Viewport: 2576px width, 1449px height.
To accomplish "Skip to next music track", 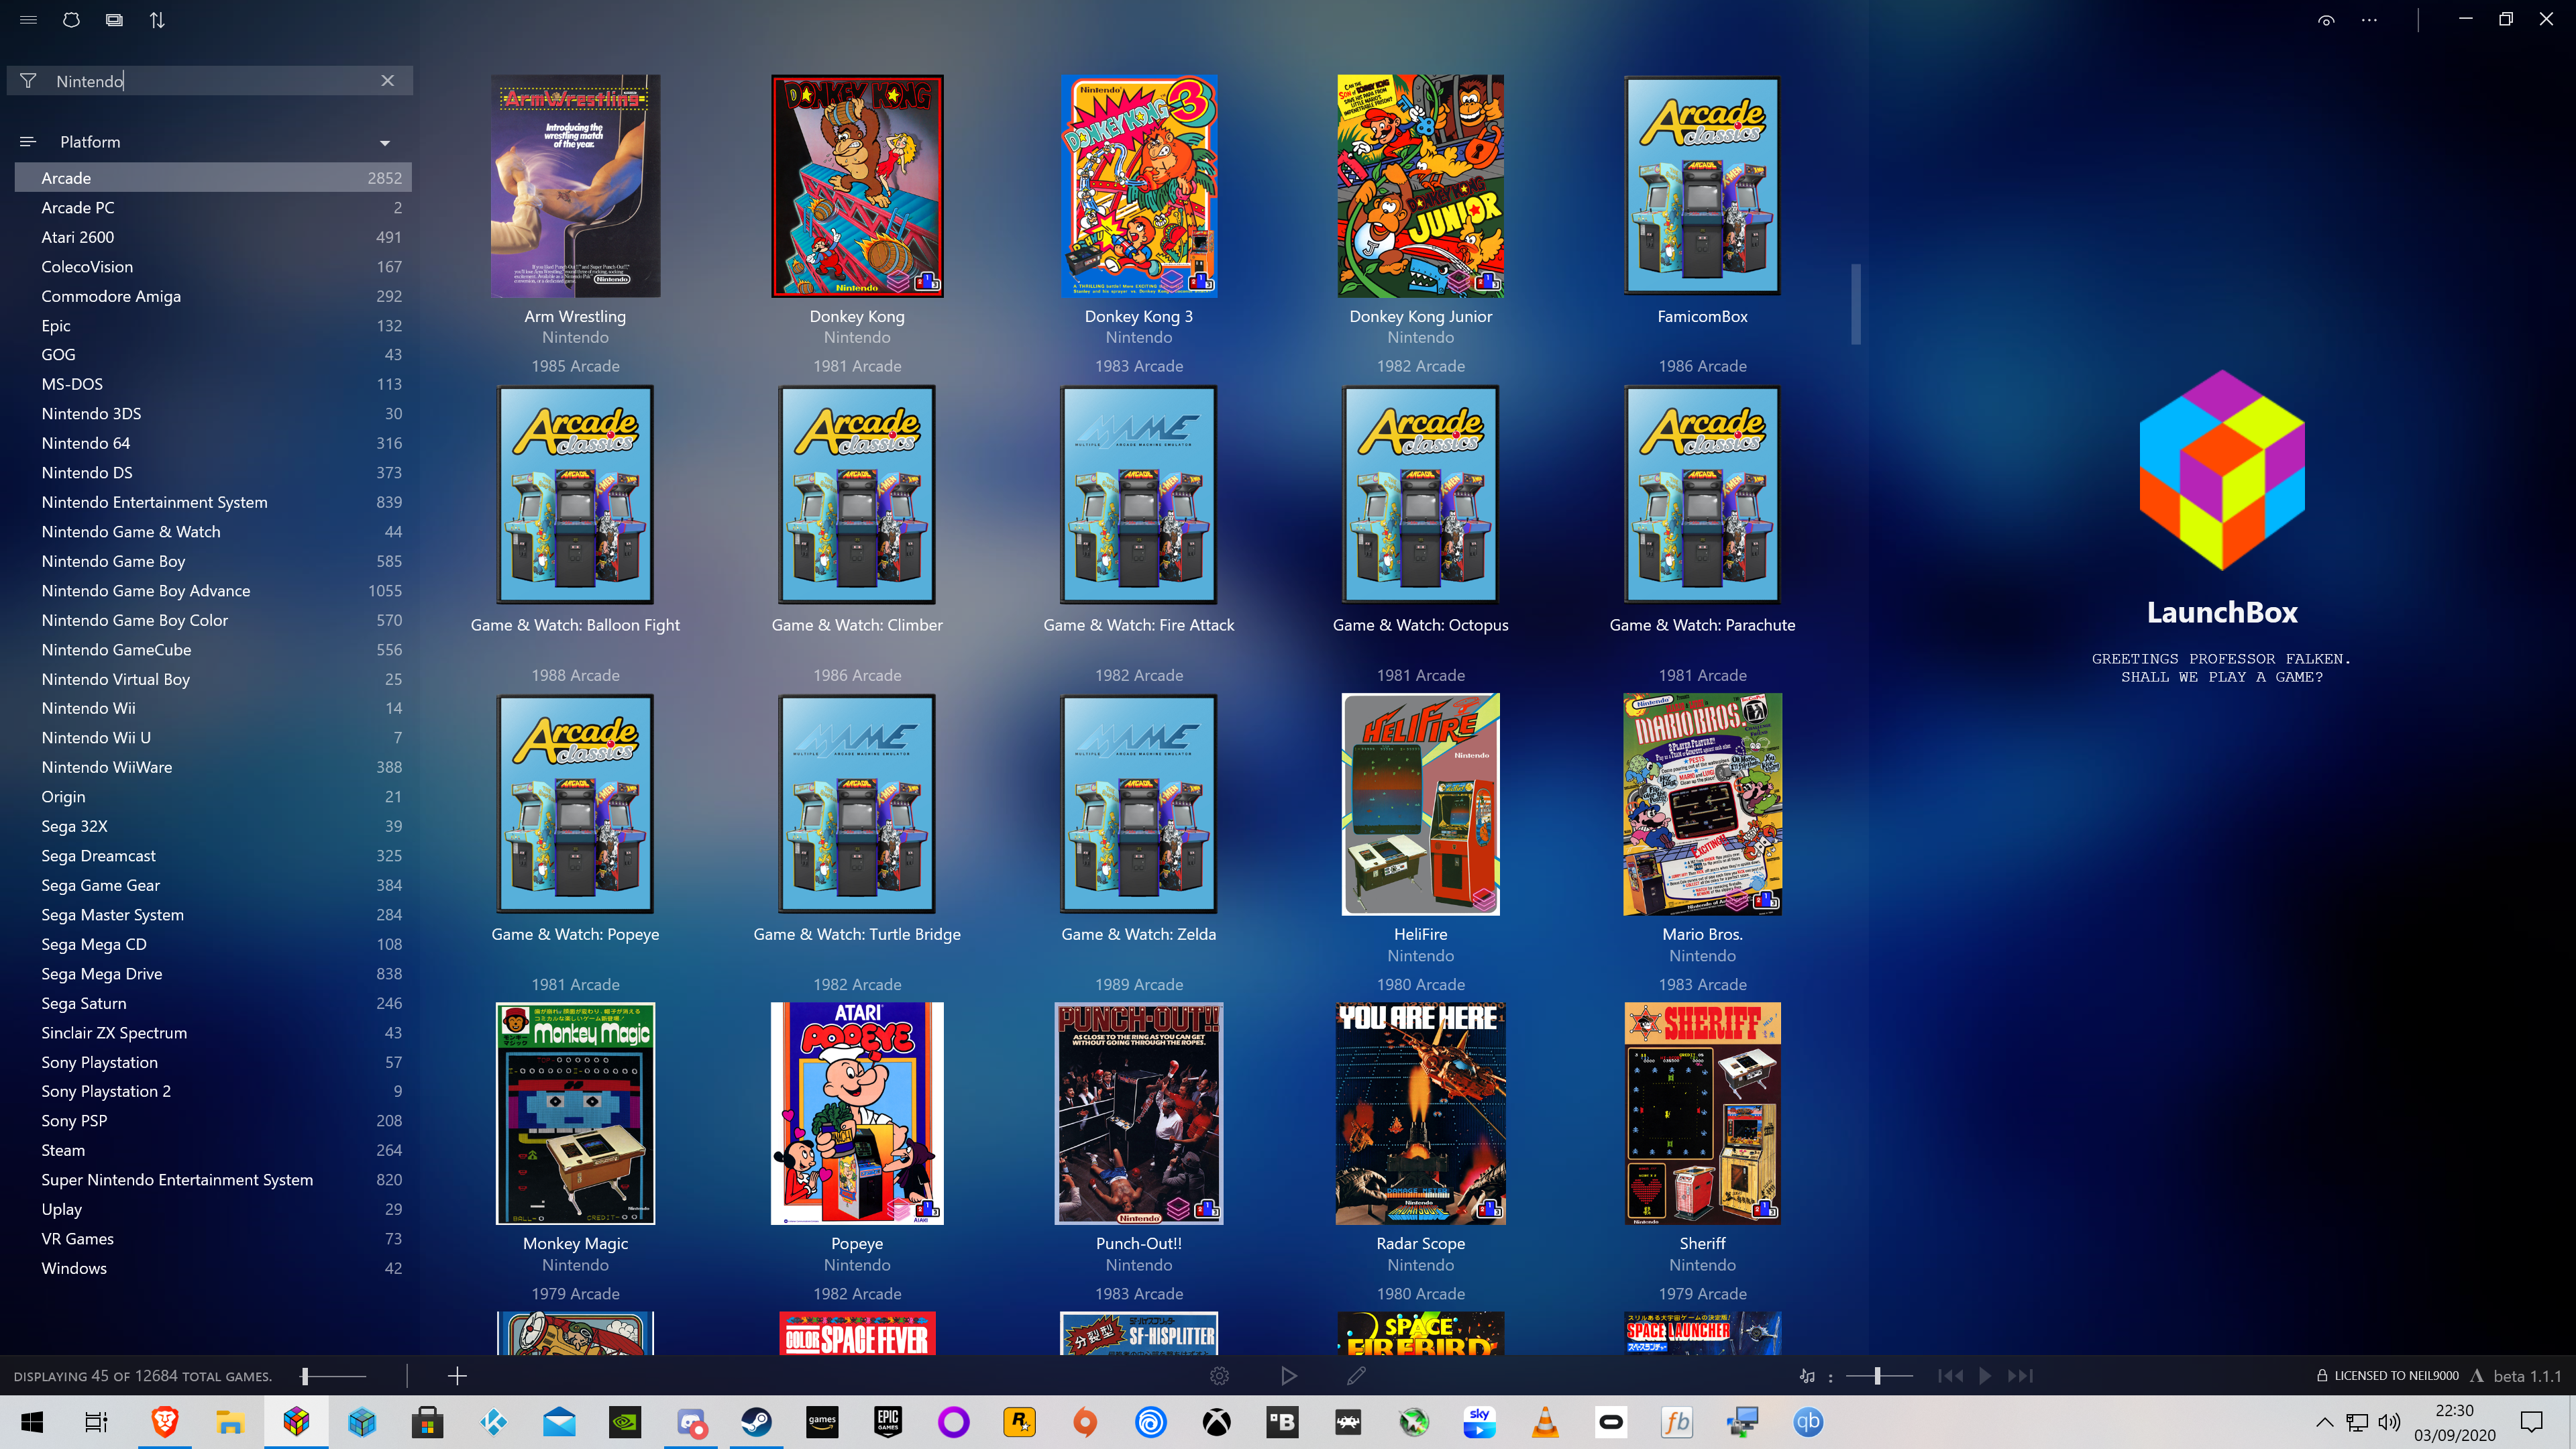I will click(2020, 1377).
